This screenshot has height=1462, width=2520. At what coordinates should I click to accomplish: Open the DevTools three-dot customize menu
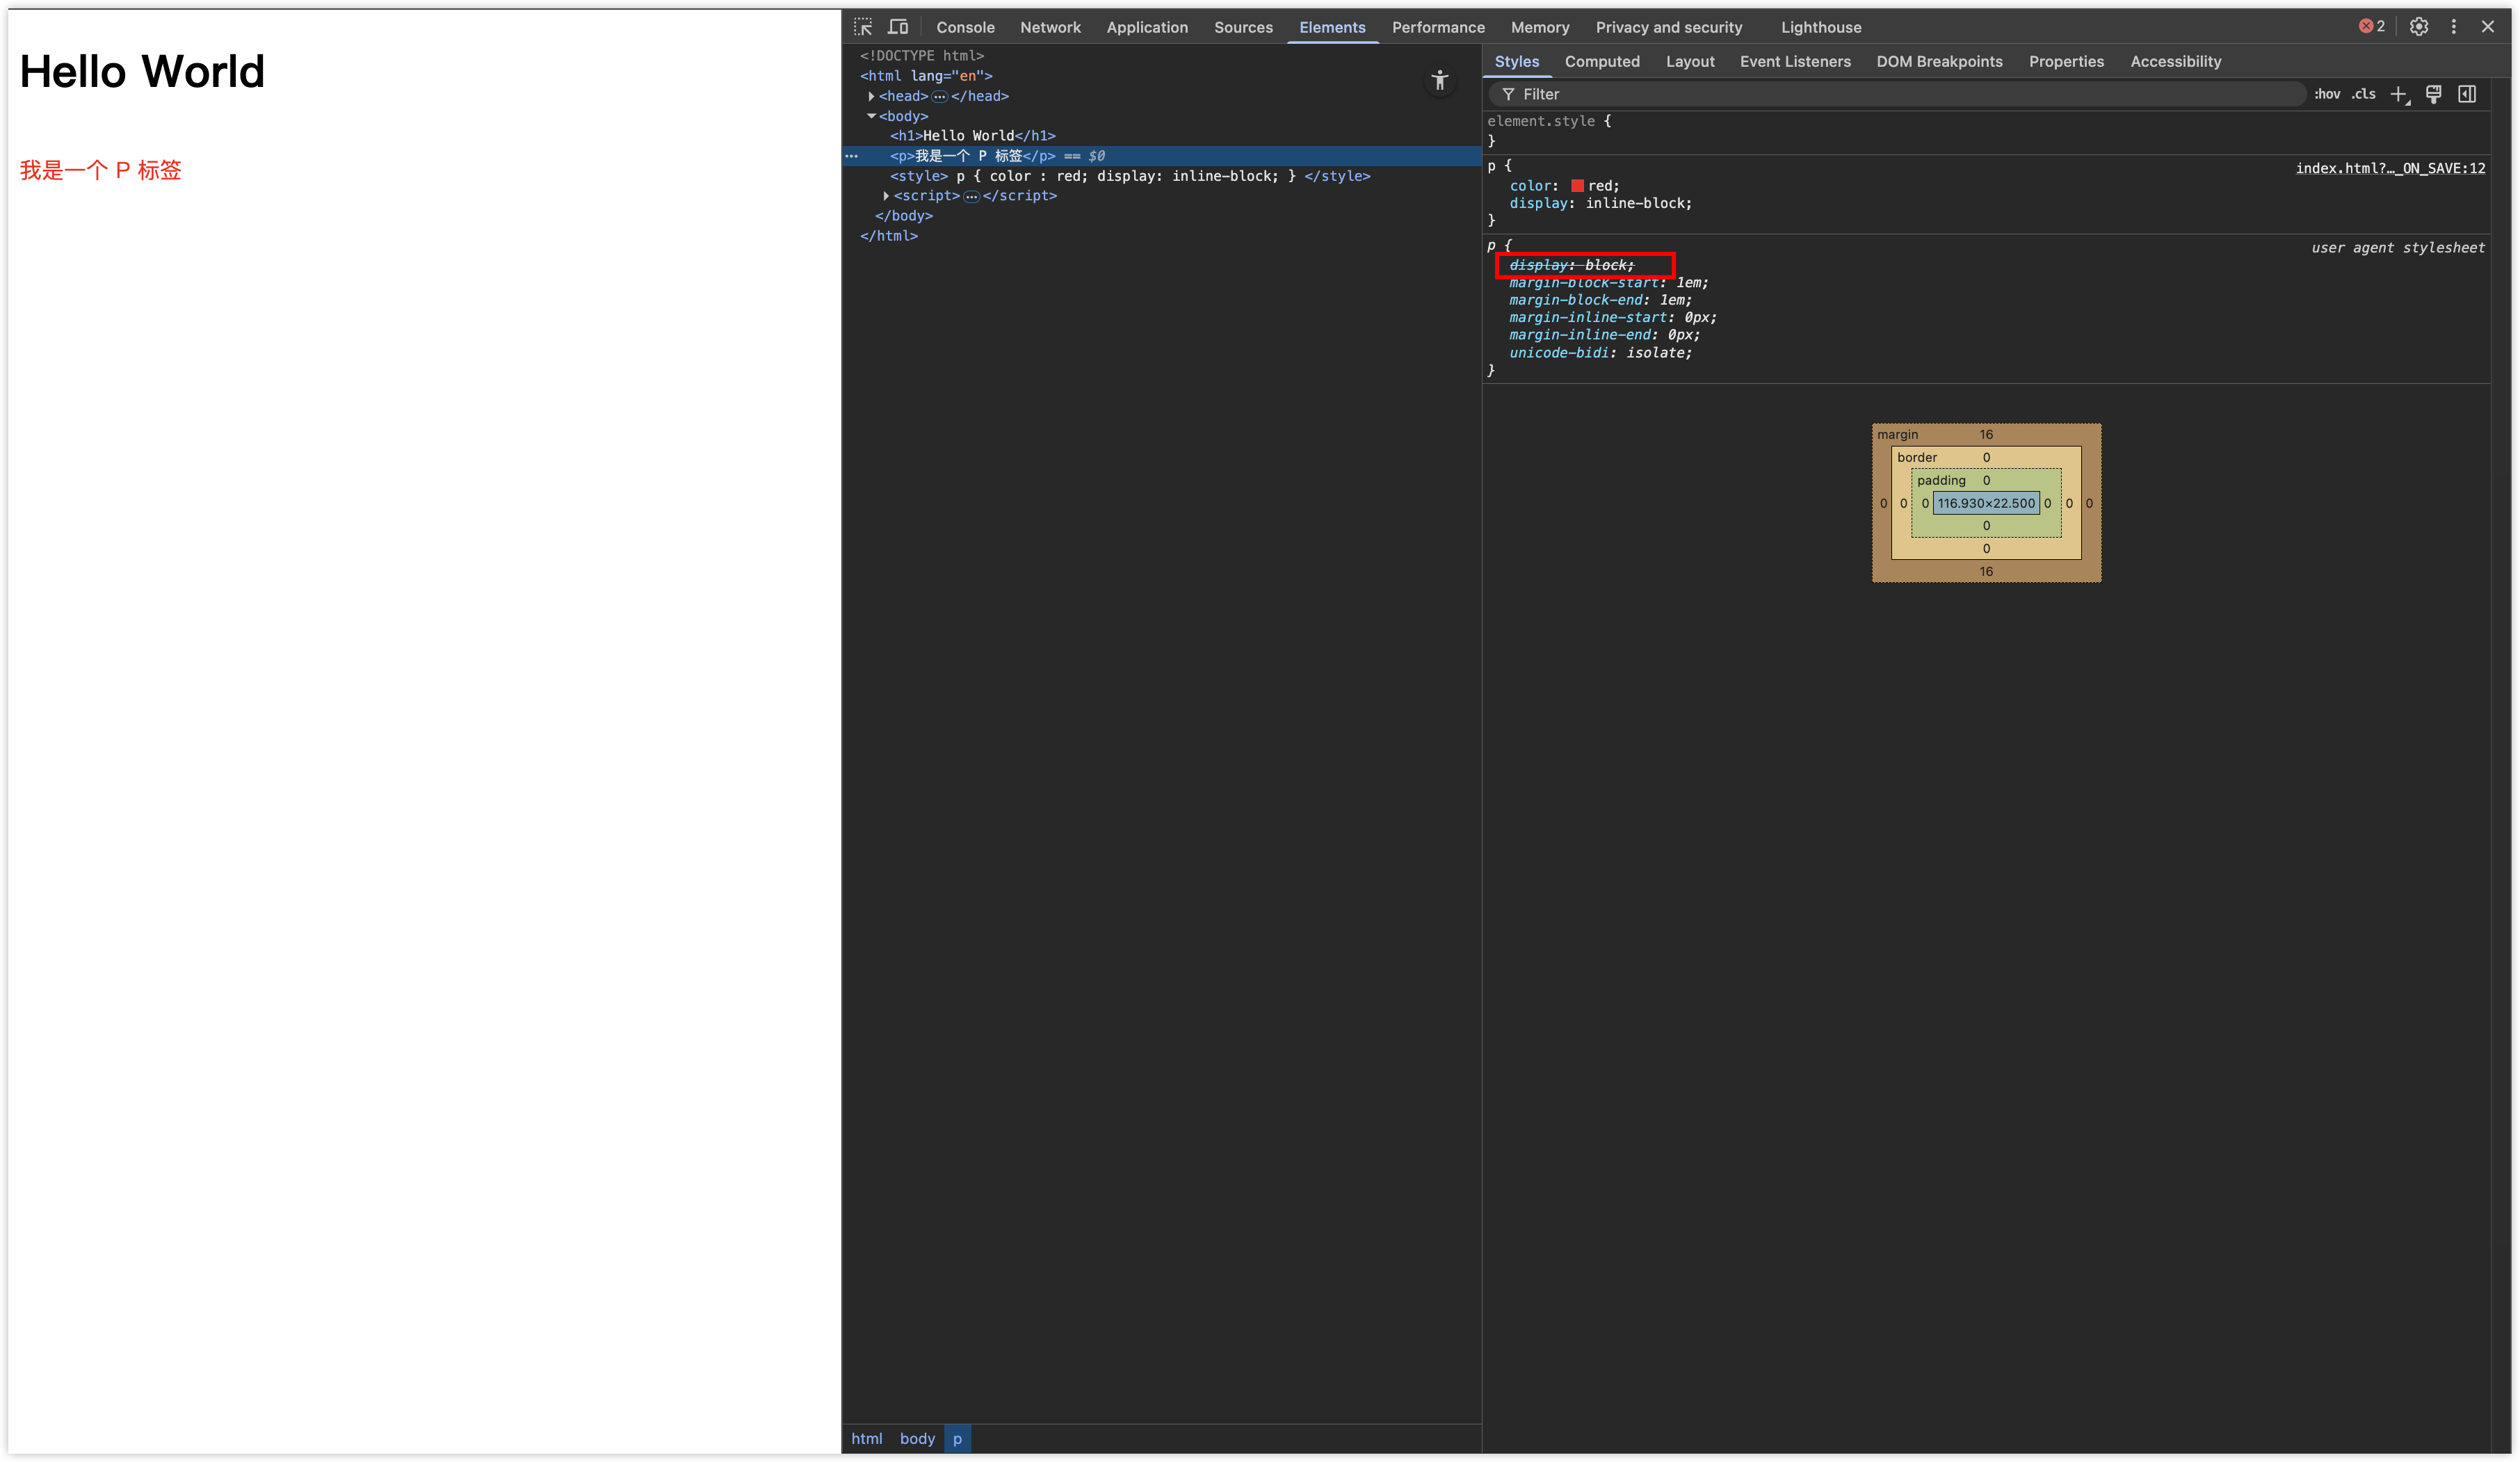click(2453, 27)
